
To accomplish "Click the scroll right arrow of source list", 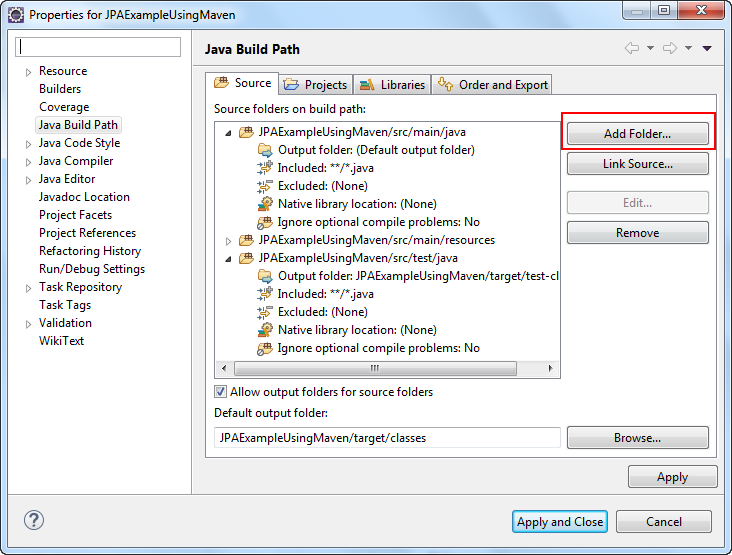I will click(x=550, y=368).
